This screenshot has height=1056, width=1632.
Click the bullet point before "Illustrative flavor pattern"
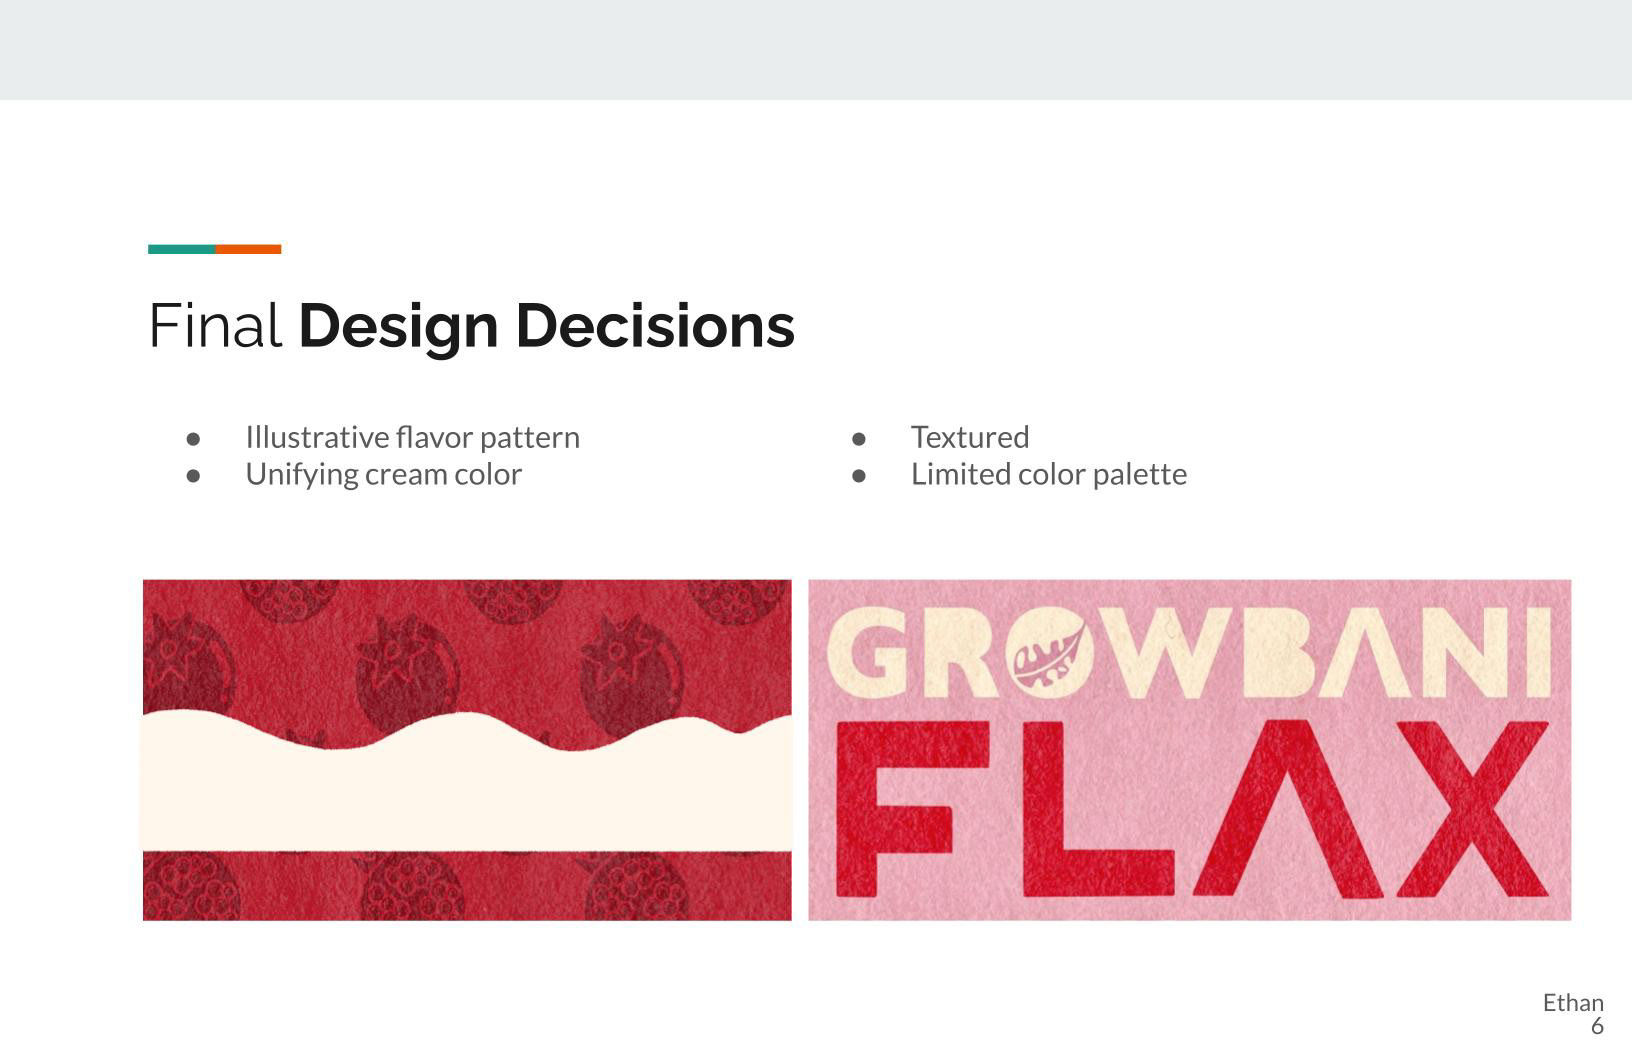[193, 439]
